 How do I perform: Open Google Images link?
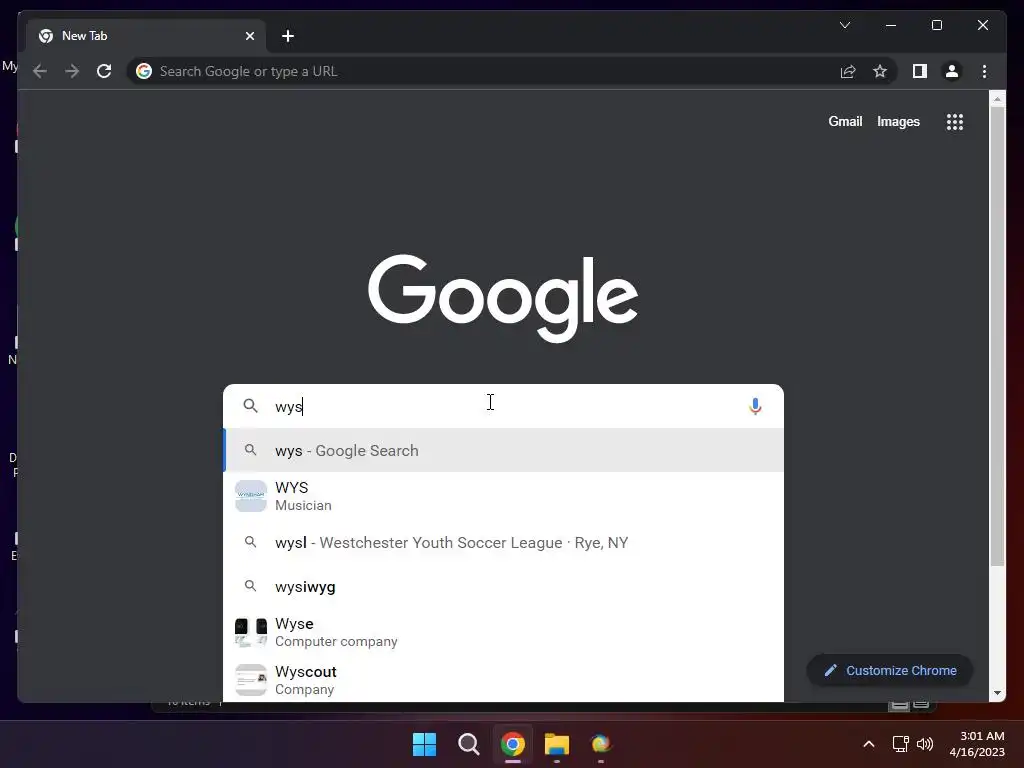(x=898, y=121)
